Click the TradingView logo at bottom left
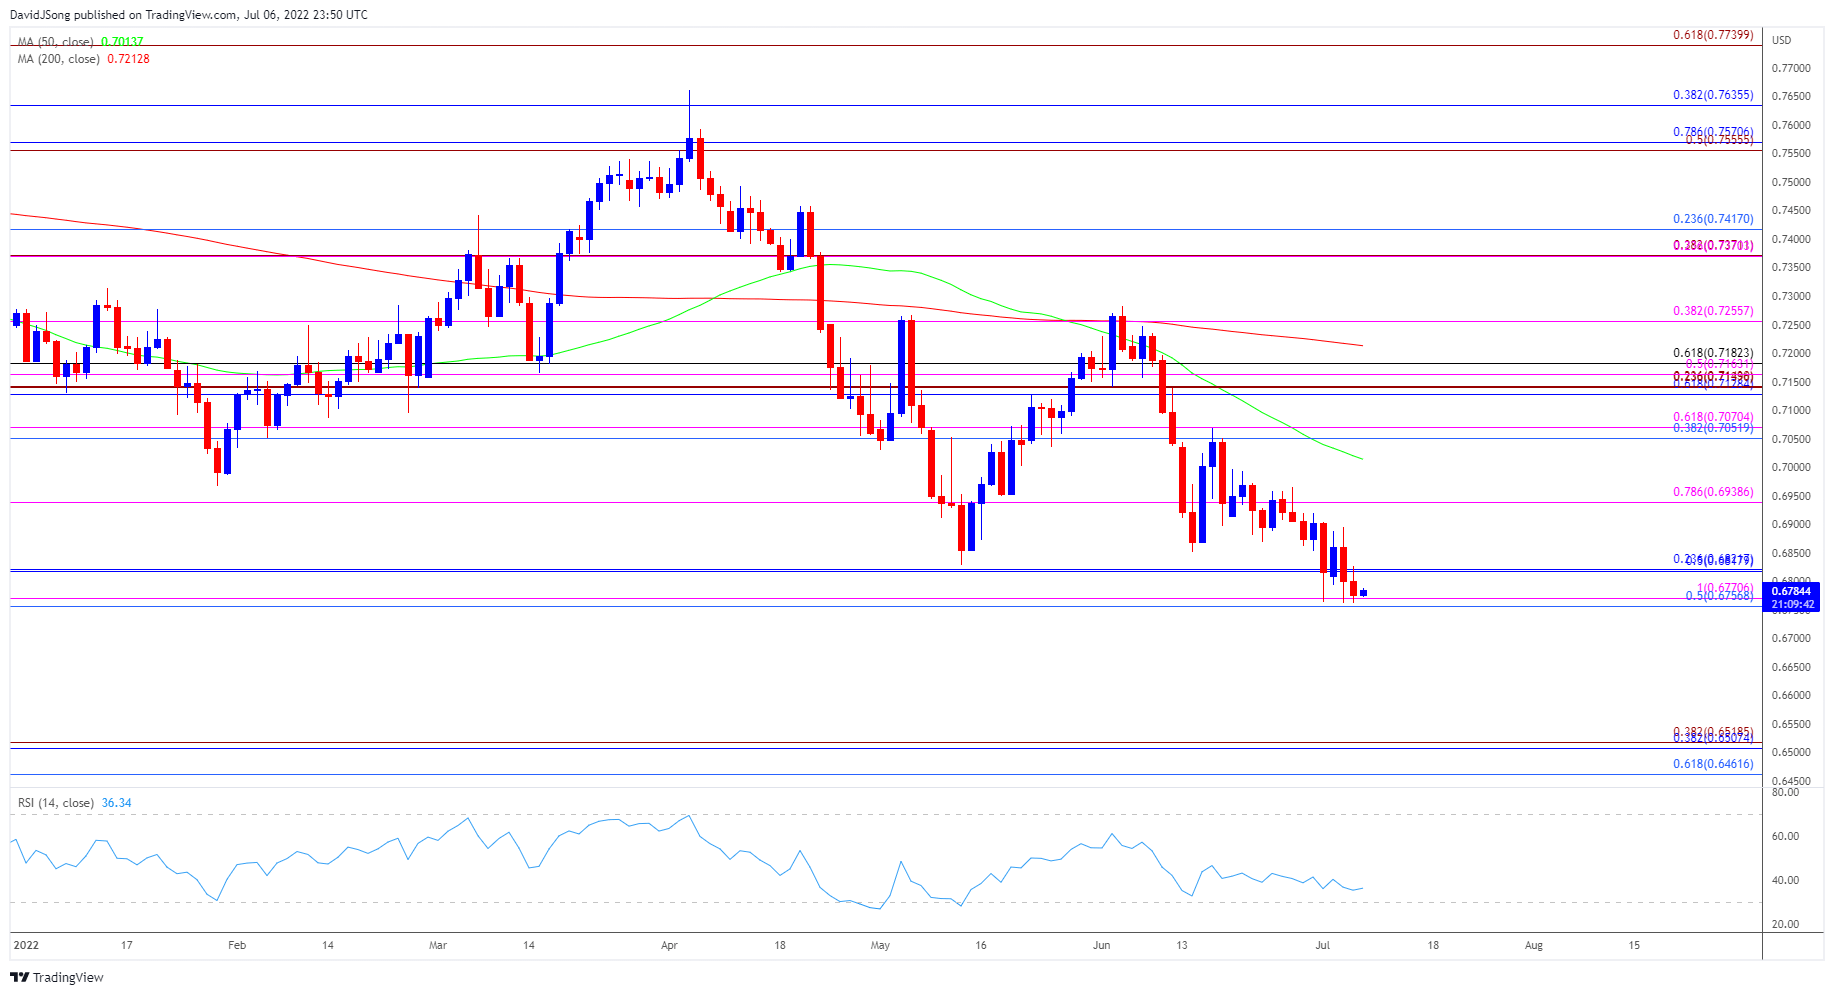Screen dimensions: 1834x995 coord(57,977)
